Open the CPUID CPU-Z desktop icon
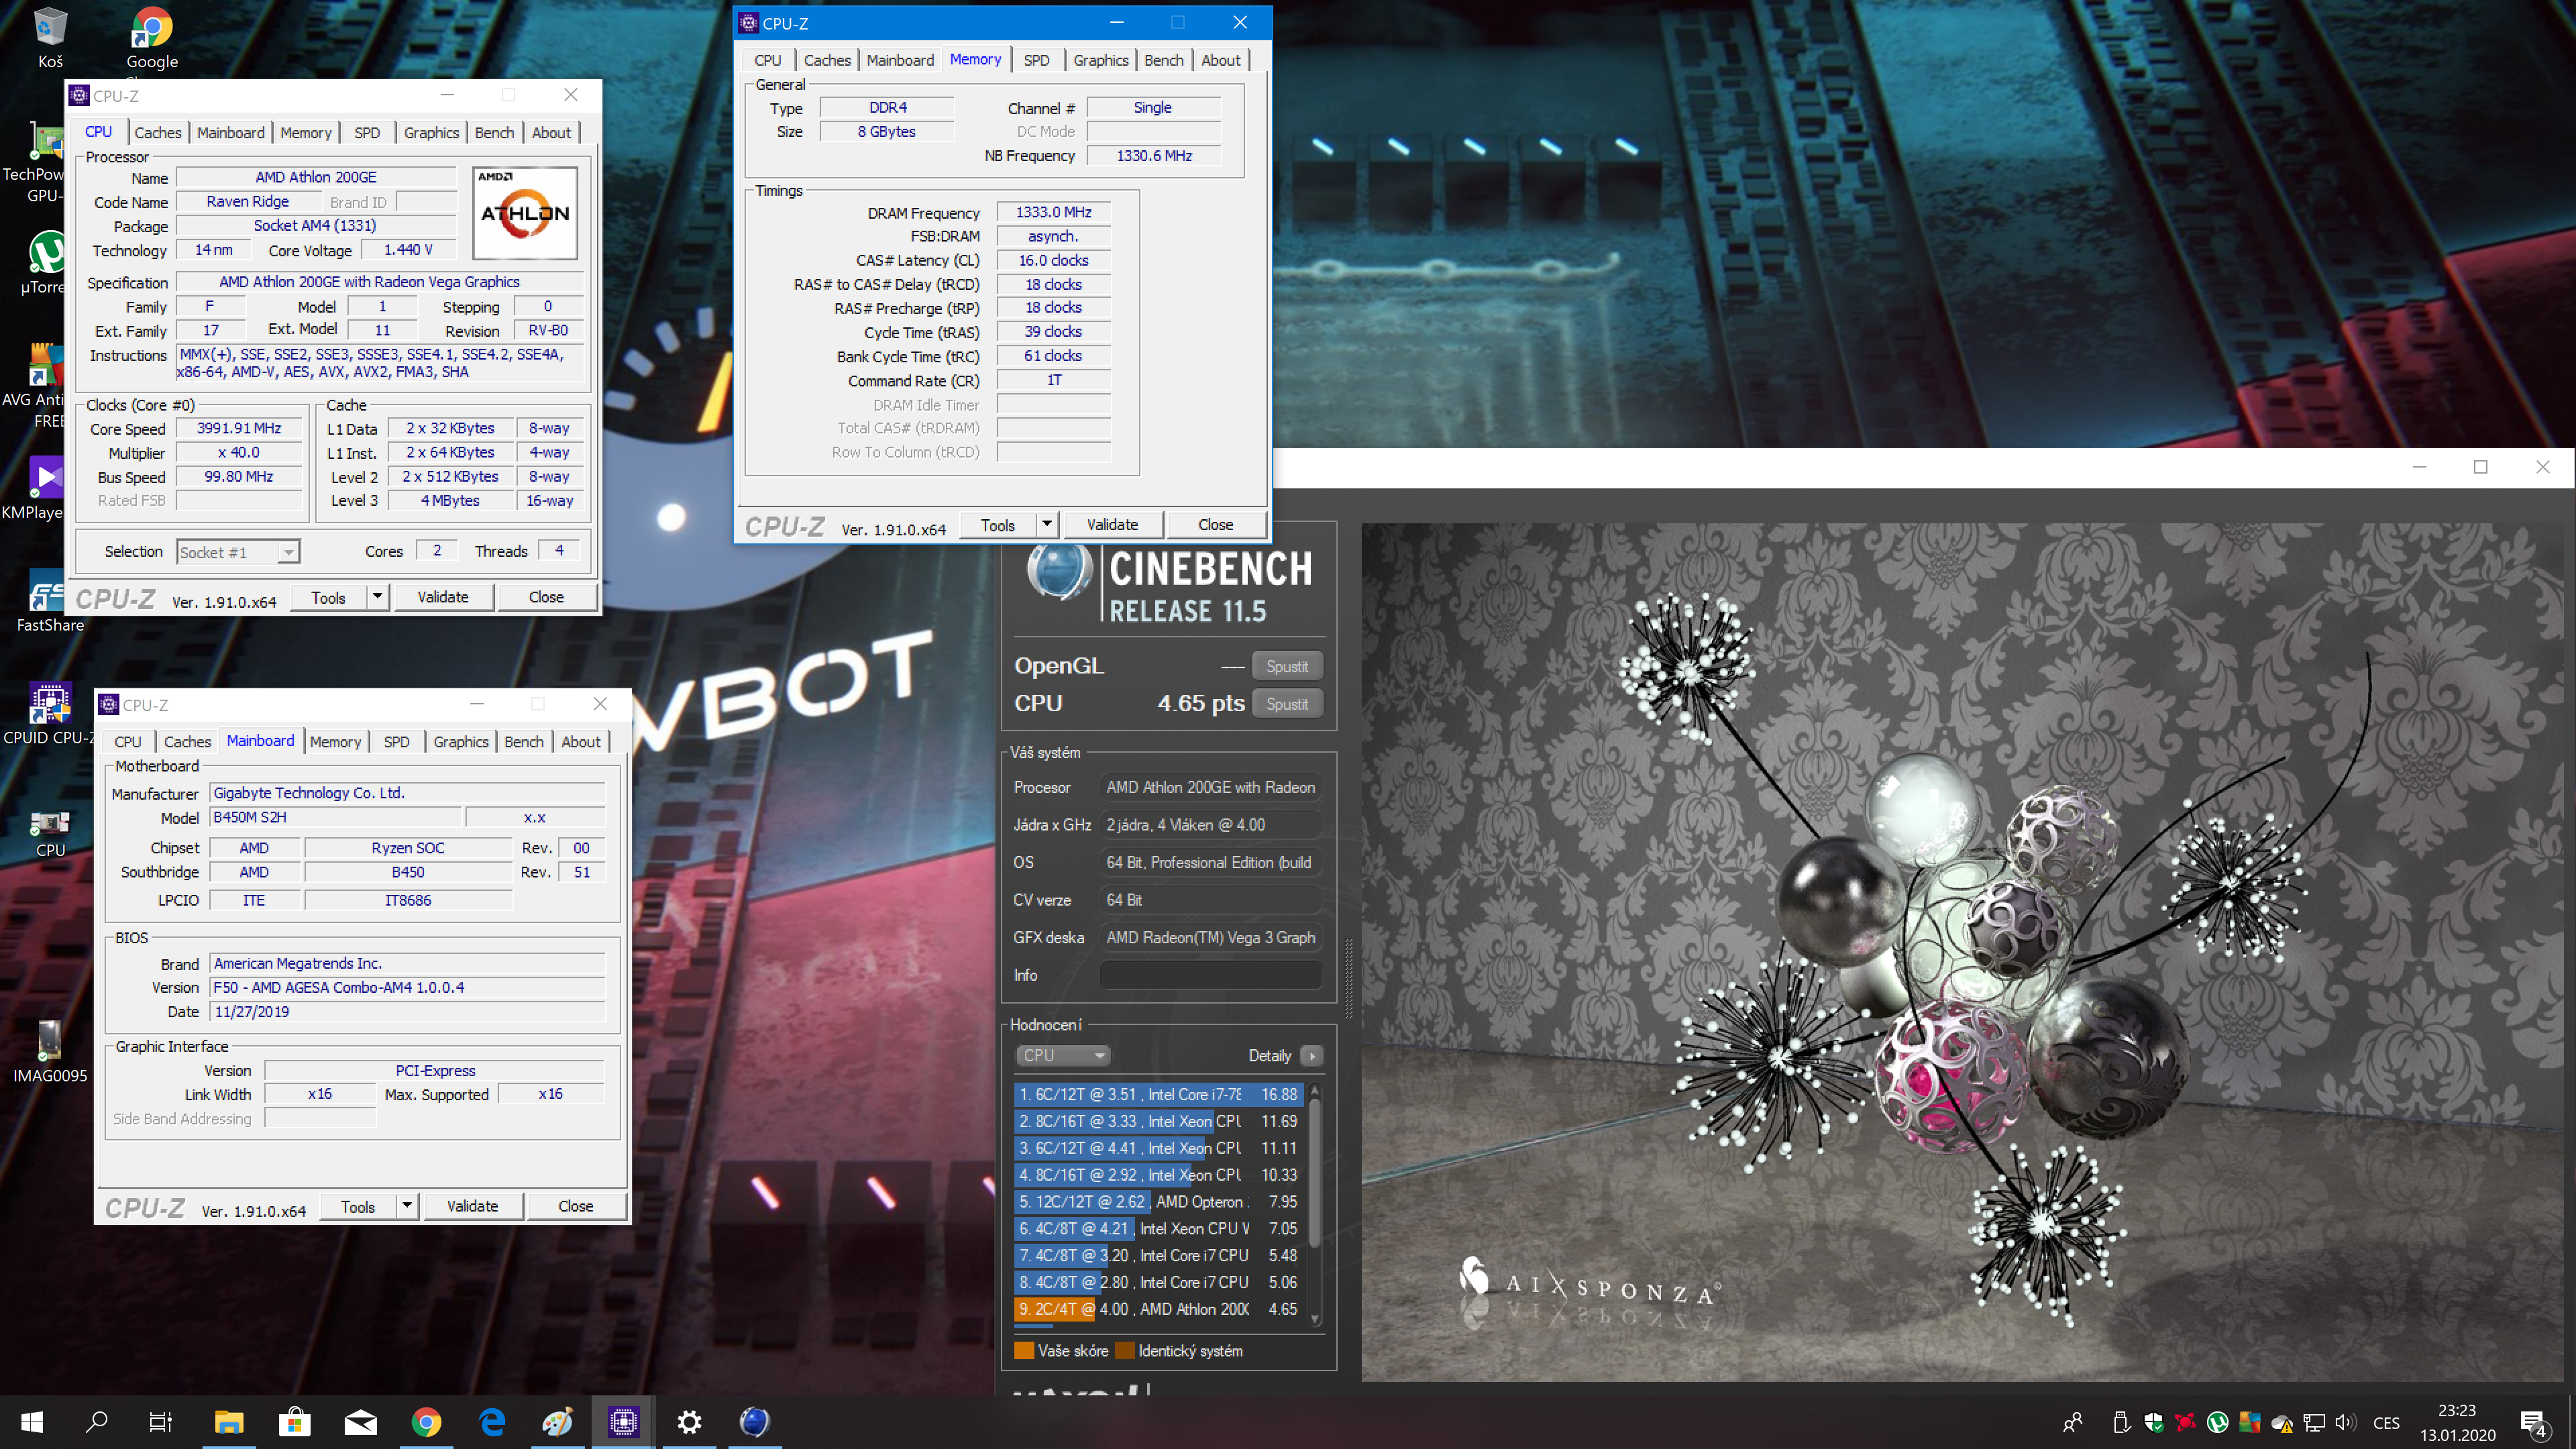 pos(50,713)
